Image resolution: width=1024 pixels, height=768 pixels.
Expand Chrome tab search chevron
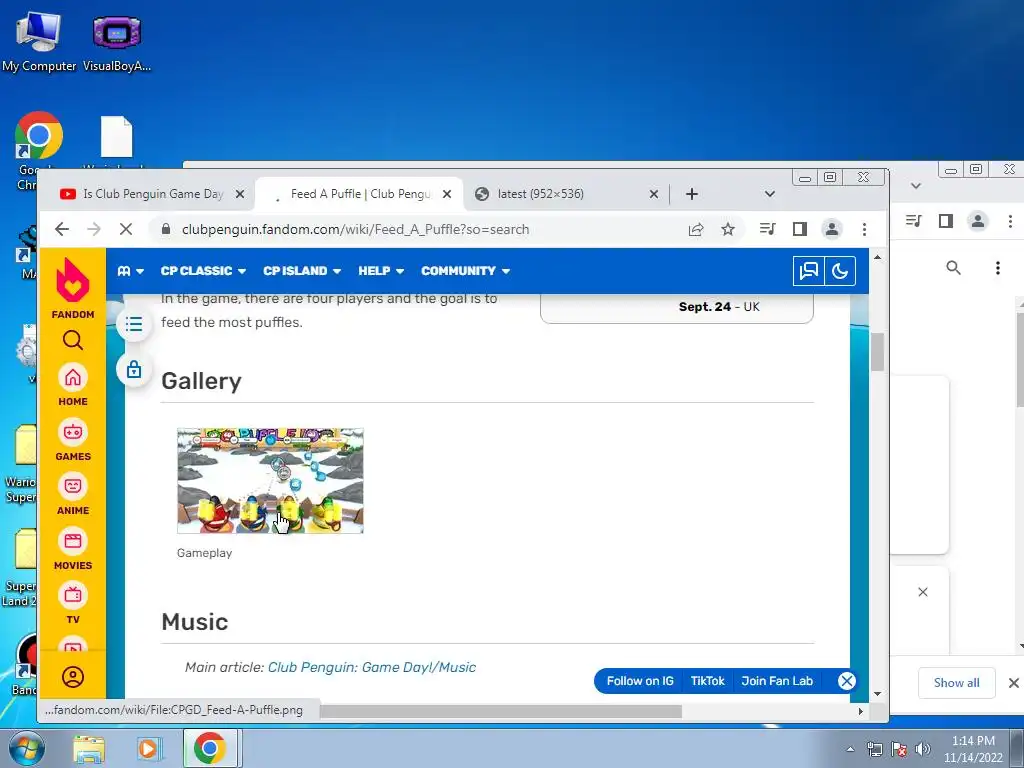pos(769,194)
